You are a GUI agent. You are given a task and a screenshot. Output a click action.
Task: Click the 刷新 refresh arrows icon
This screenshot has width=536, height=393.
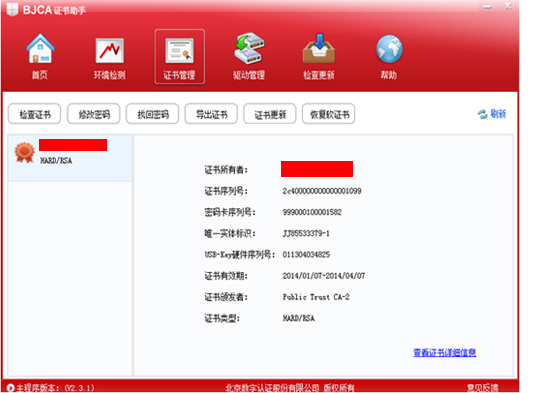click(x=482, y=114)
